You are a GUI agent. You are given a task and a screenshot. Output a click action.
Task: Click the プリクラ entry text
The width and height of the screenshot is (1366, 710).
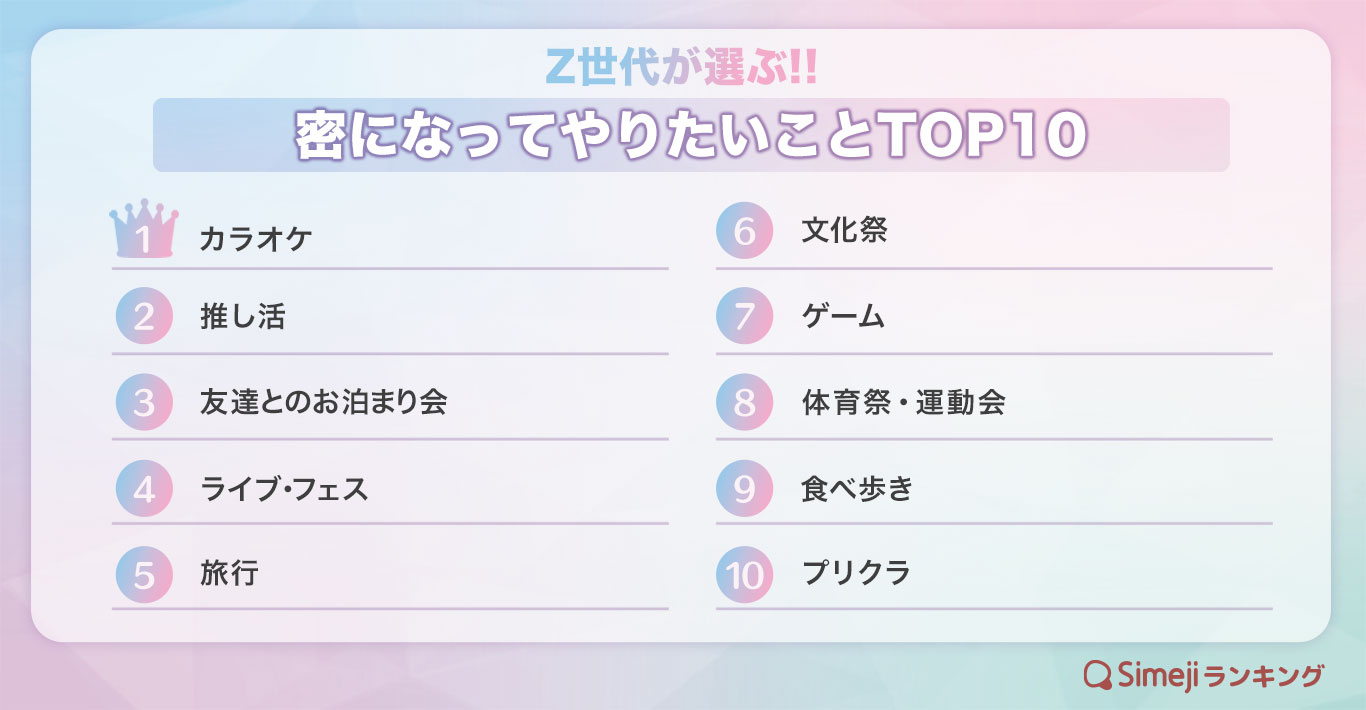tap(856, 574)
